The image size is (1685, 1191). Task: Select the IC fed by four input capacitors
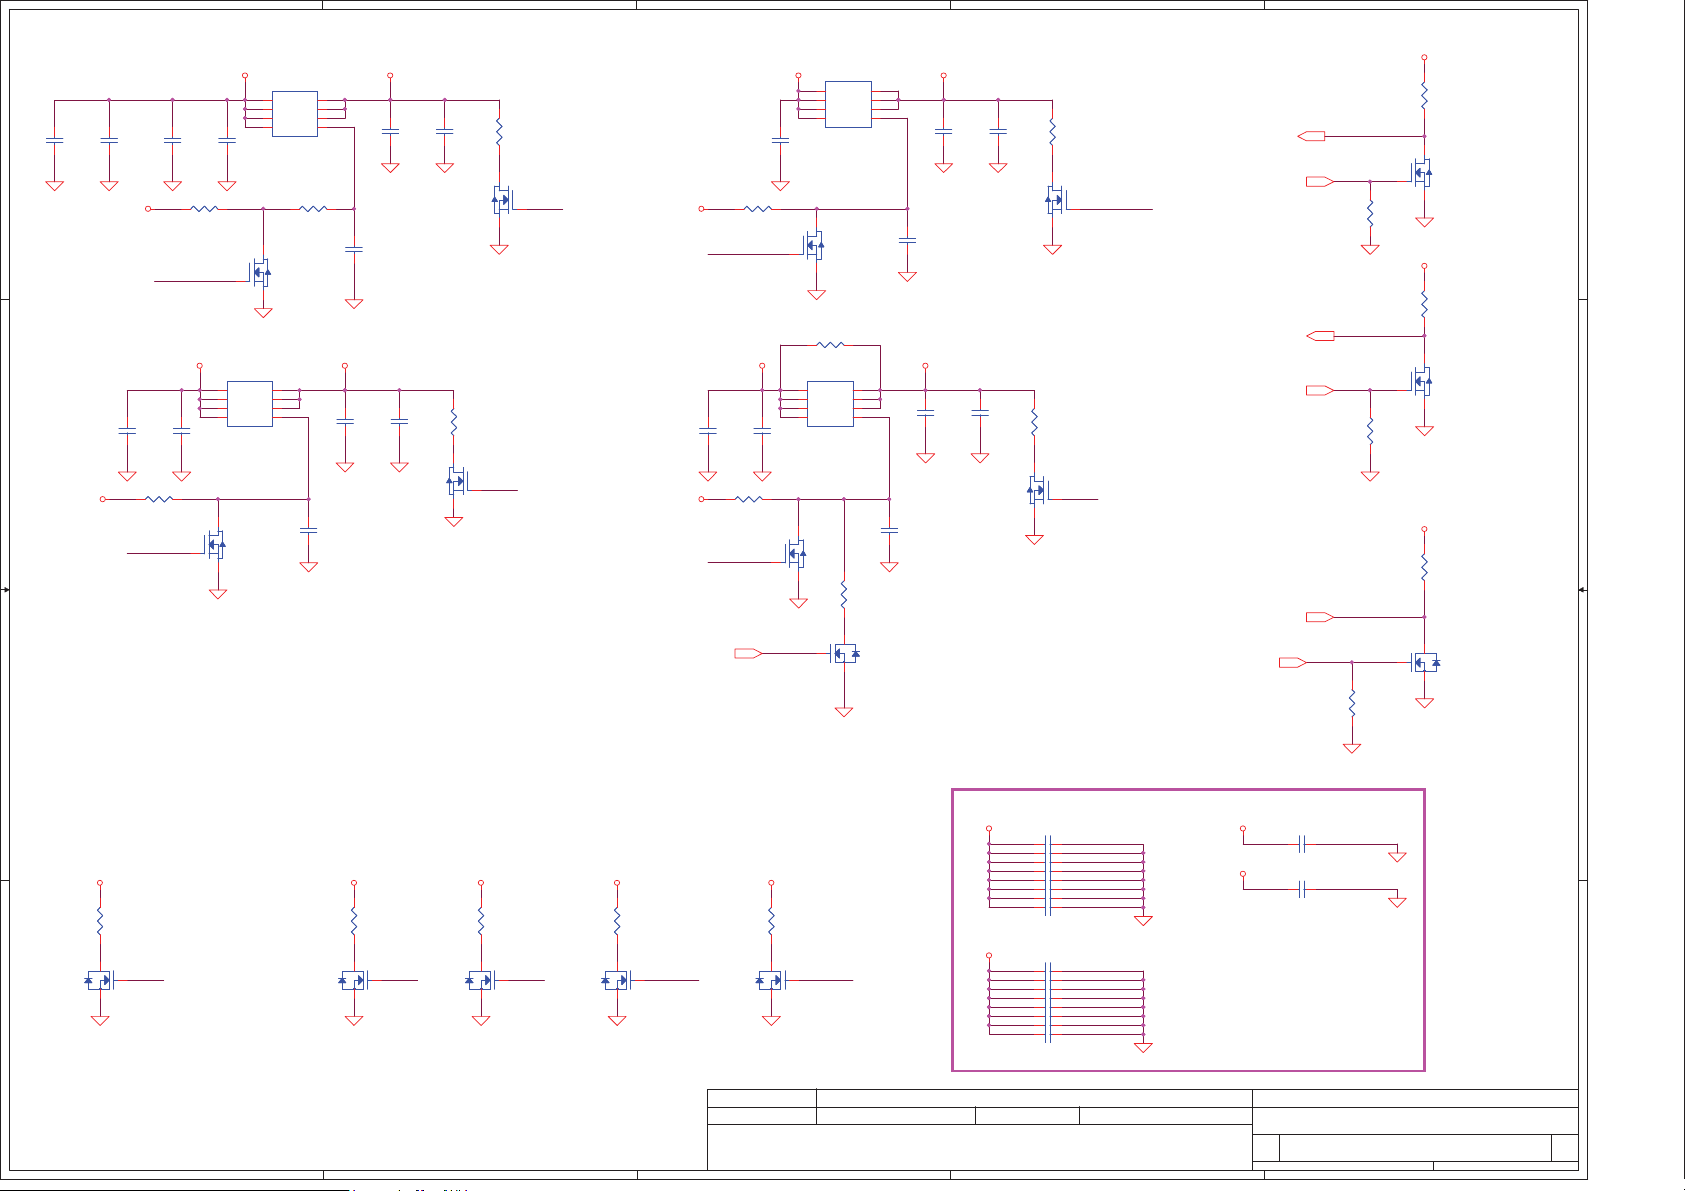pyautogui.click(x=295, y=114)
